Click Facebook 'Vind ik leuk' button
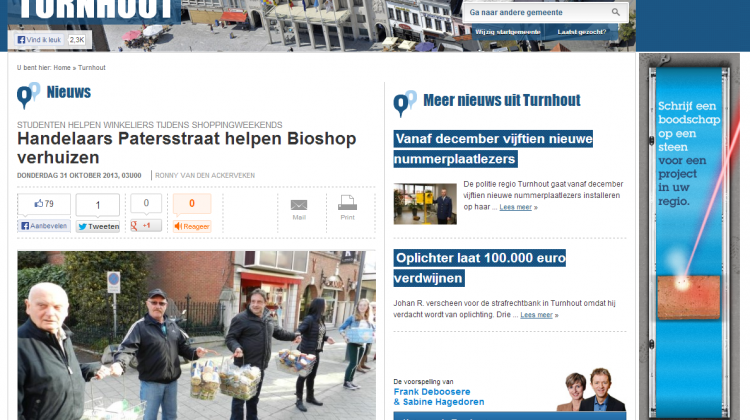Image resolution: width=750 pixels, height=420 pixels. click(40, 40)
